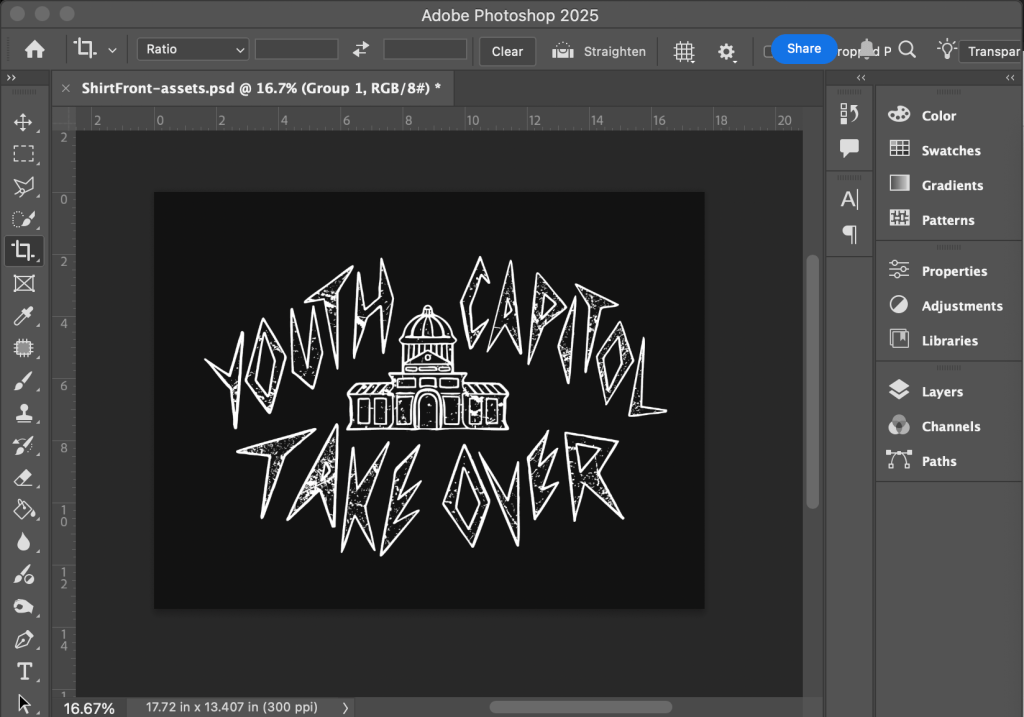Select the Rectangular Marquee tool
1024x717 pixels.
22,154
